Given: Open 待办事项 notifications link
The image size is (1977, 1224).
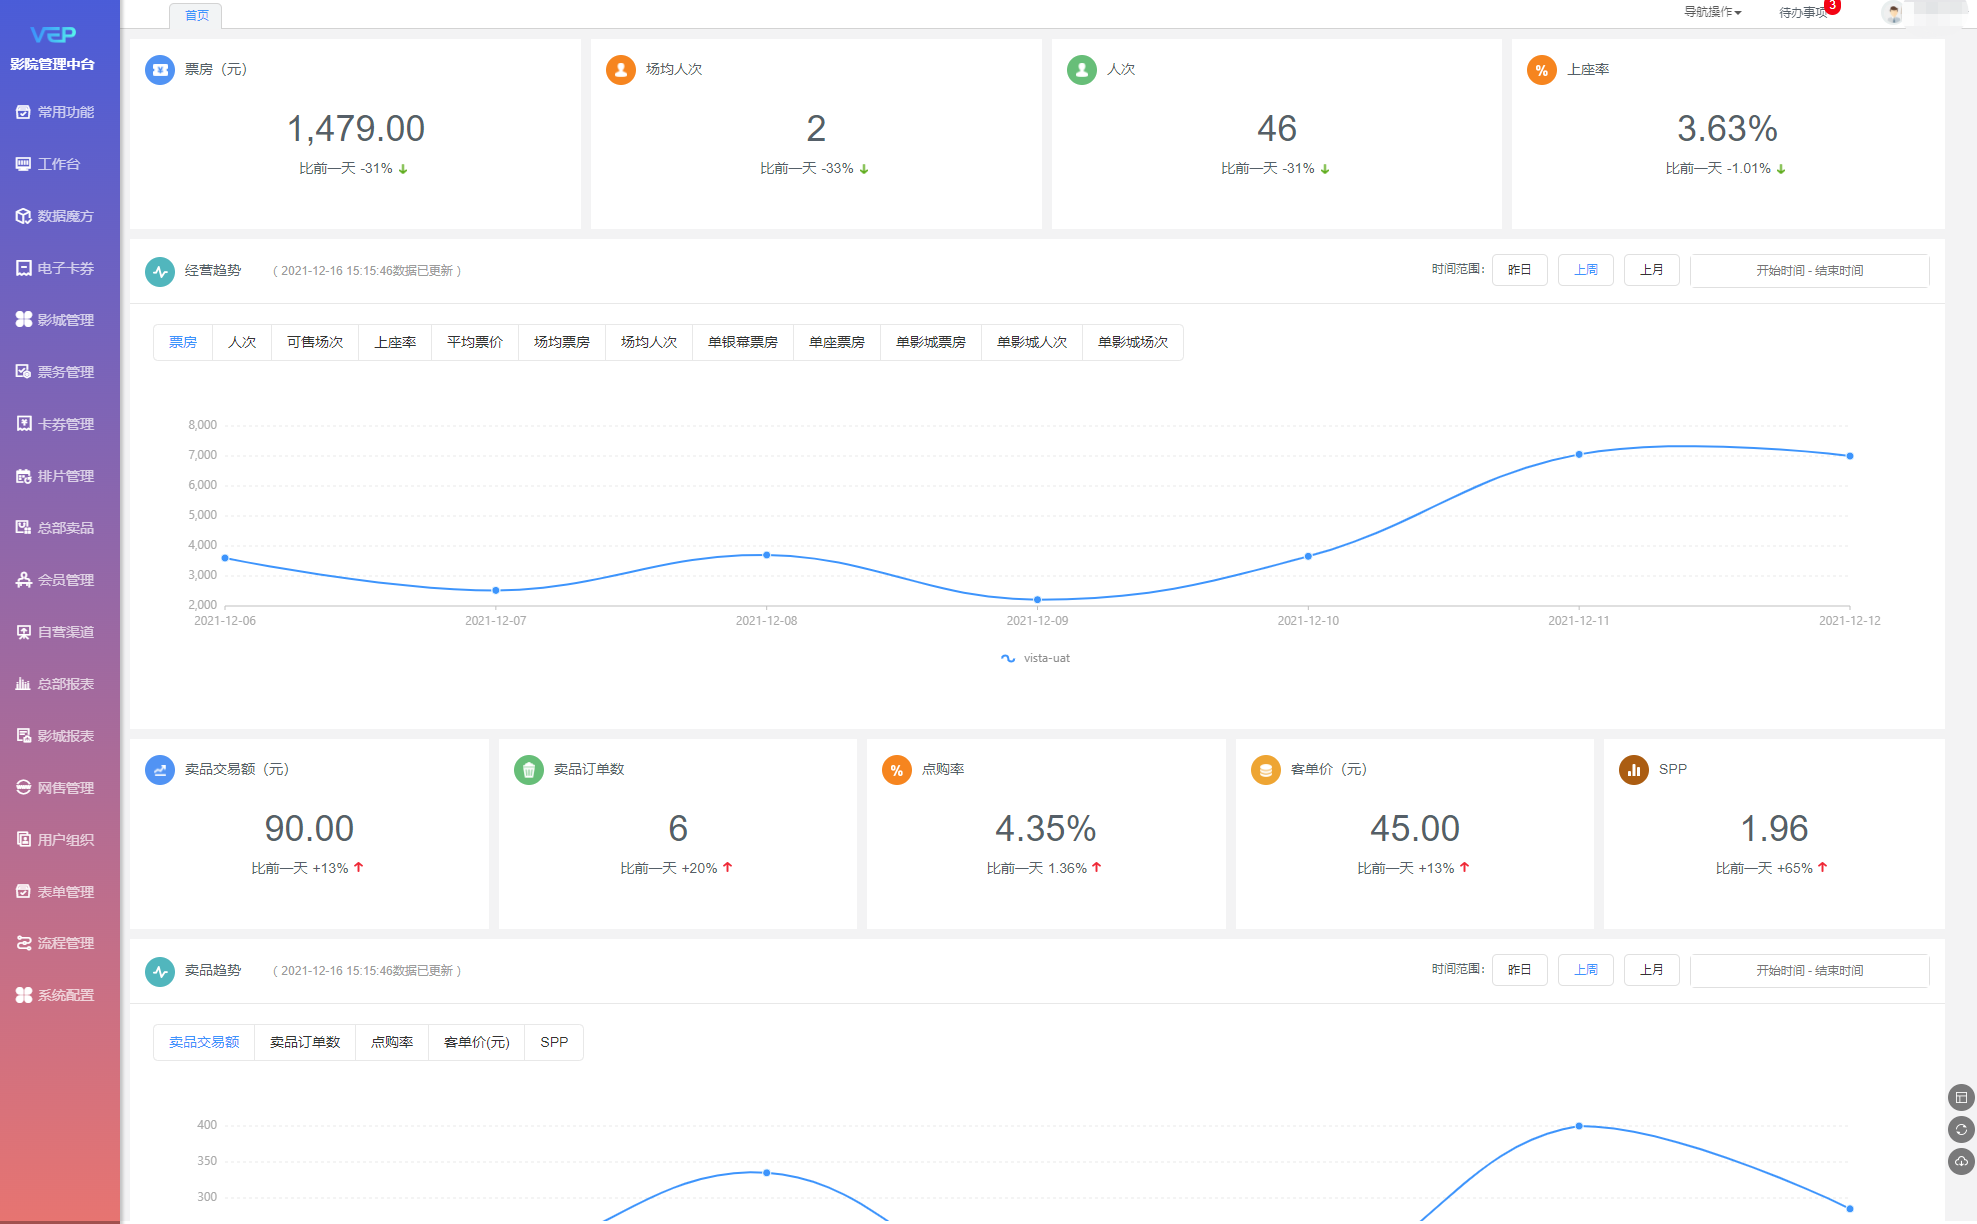Looking at the screenshot, I should (1803, 13).
